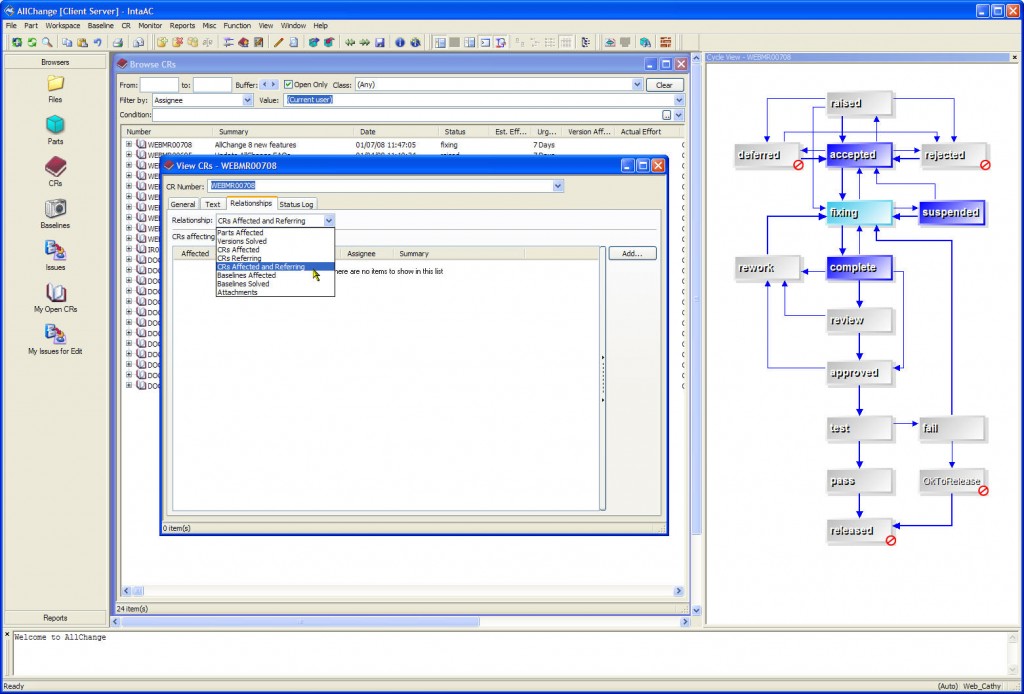Click the fixing state node

(858, 213)
